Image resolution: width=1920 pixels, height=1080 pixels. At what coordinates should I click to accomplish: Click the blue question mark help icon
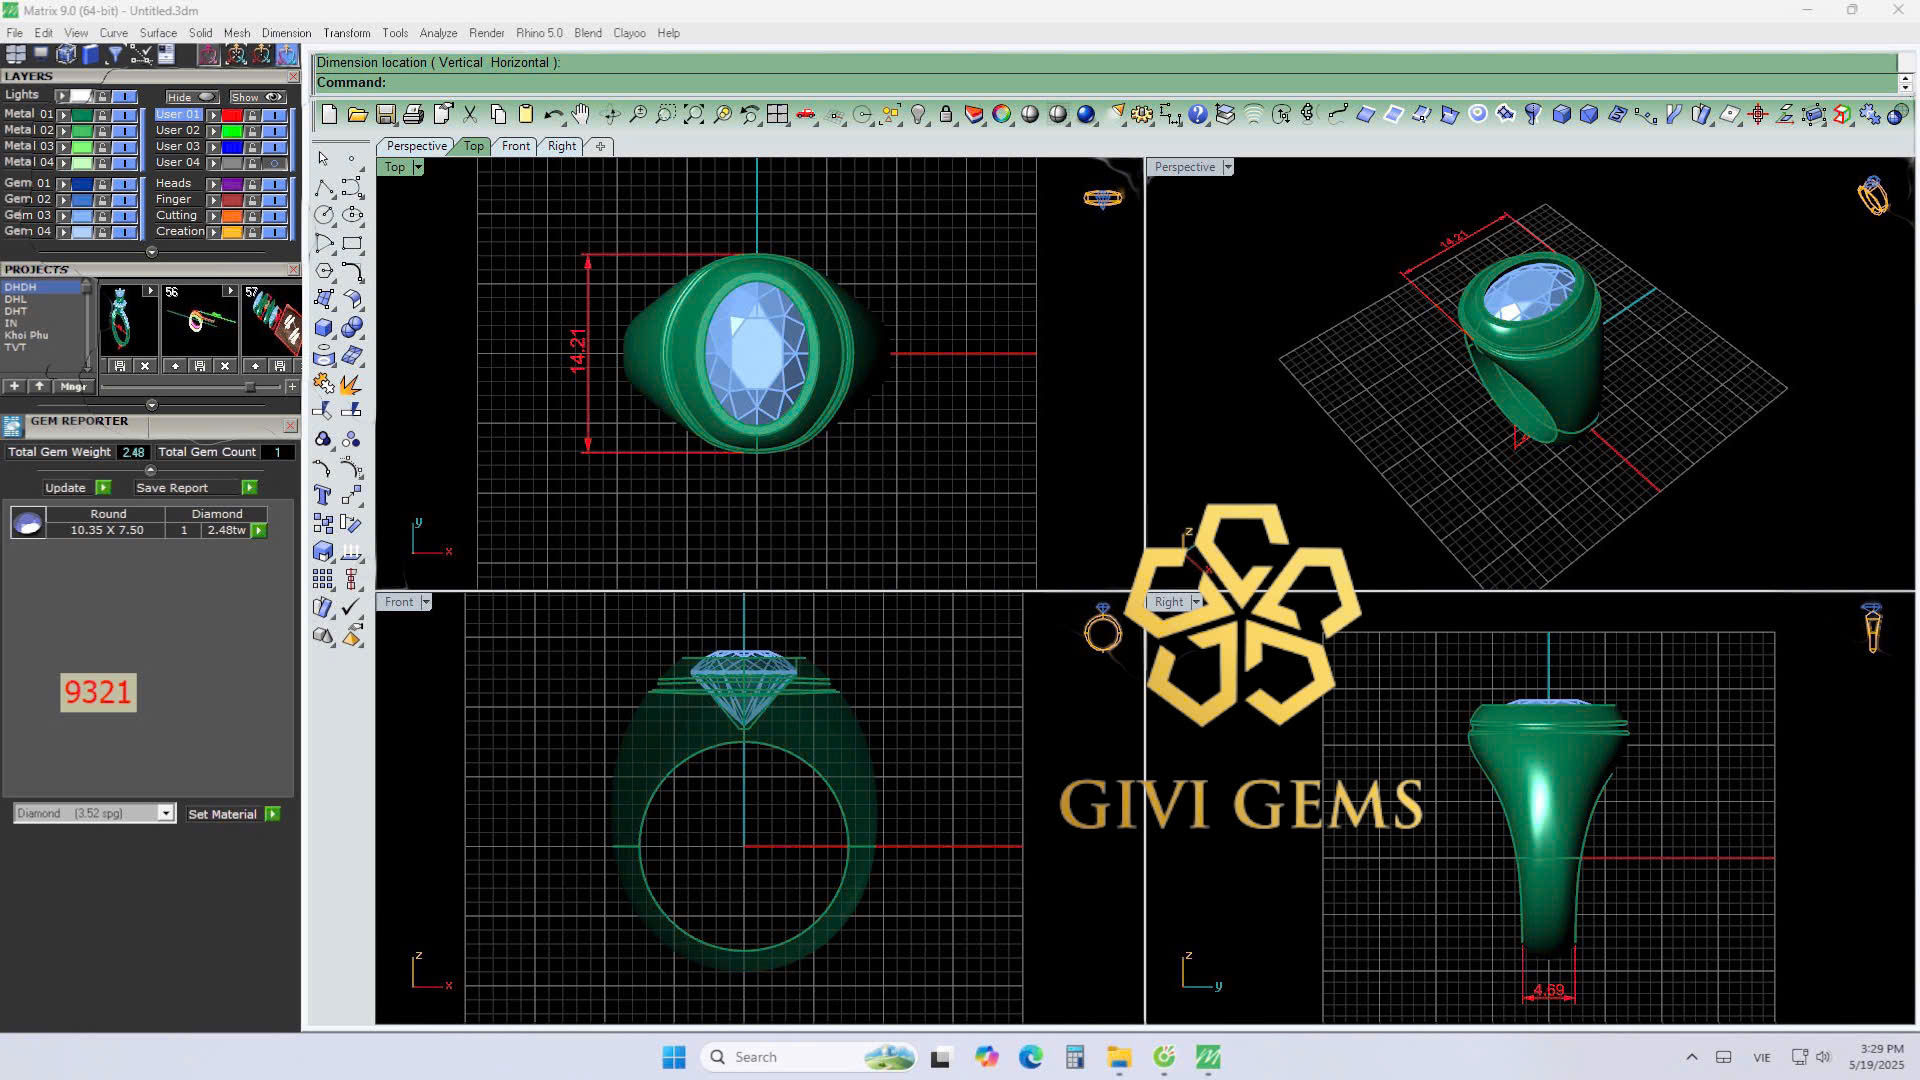point(1198,115)
